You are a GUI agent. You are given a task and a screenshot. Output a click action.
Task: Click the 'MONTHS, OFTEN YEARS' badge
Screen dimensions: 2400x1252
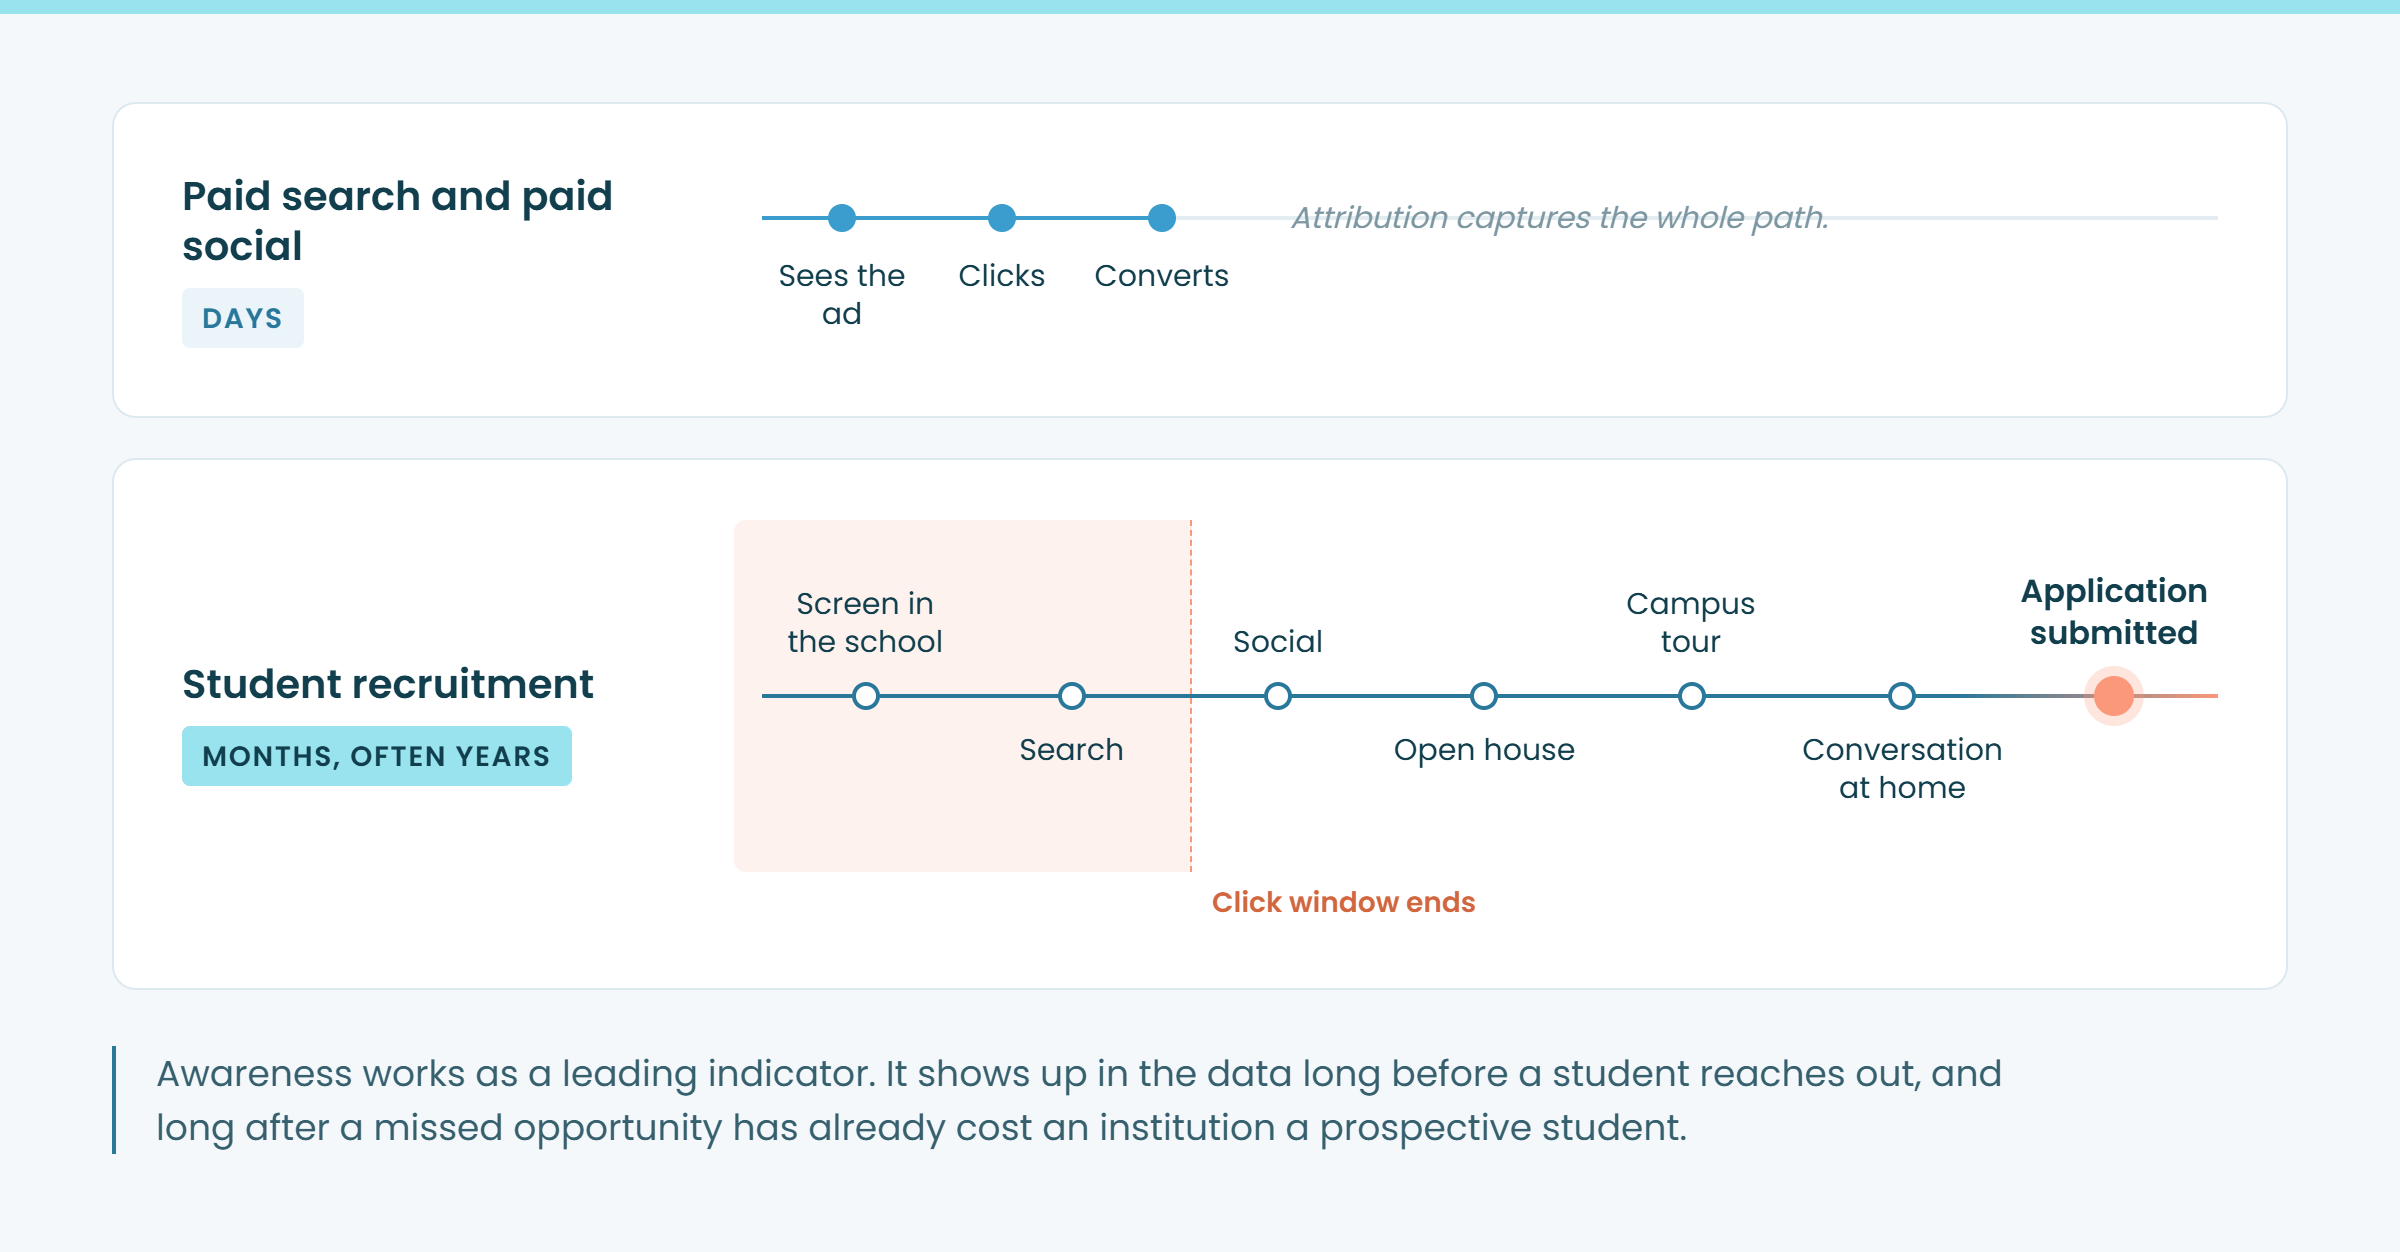click(x=377, y=756)
